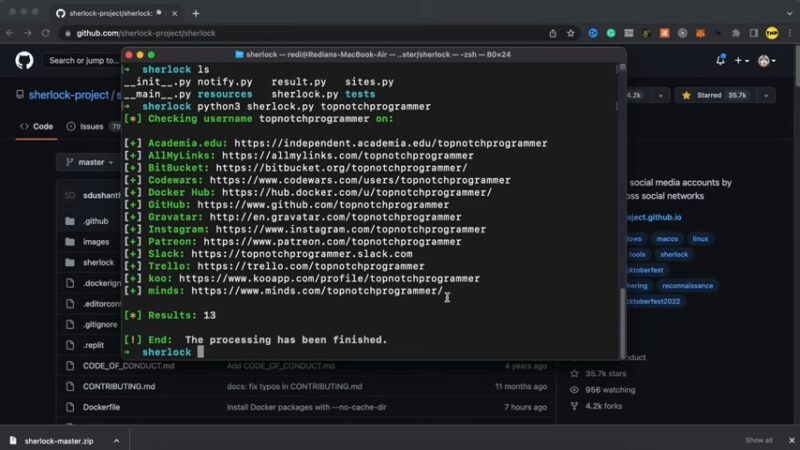Click the blue extension icon in toolbar

[593, 33]
